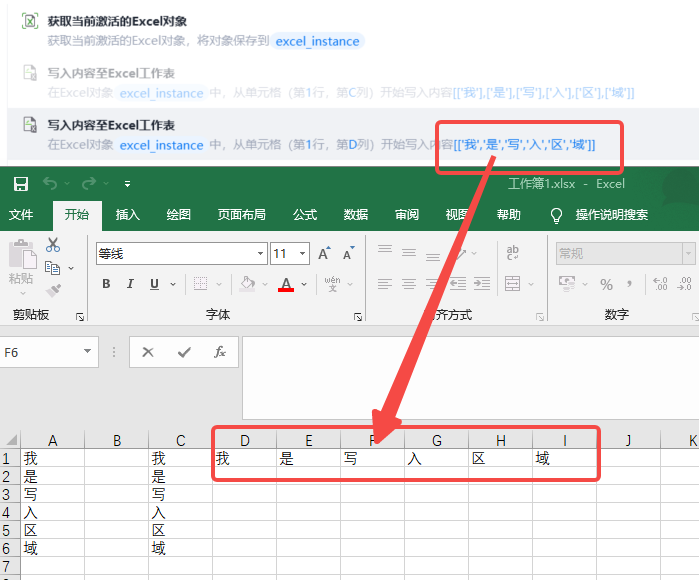Click the red font color button
Image resolution: width=699 pixels, height=580 pixels.
pos(287,284)
